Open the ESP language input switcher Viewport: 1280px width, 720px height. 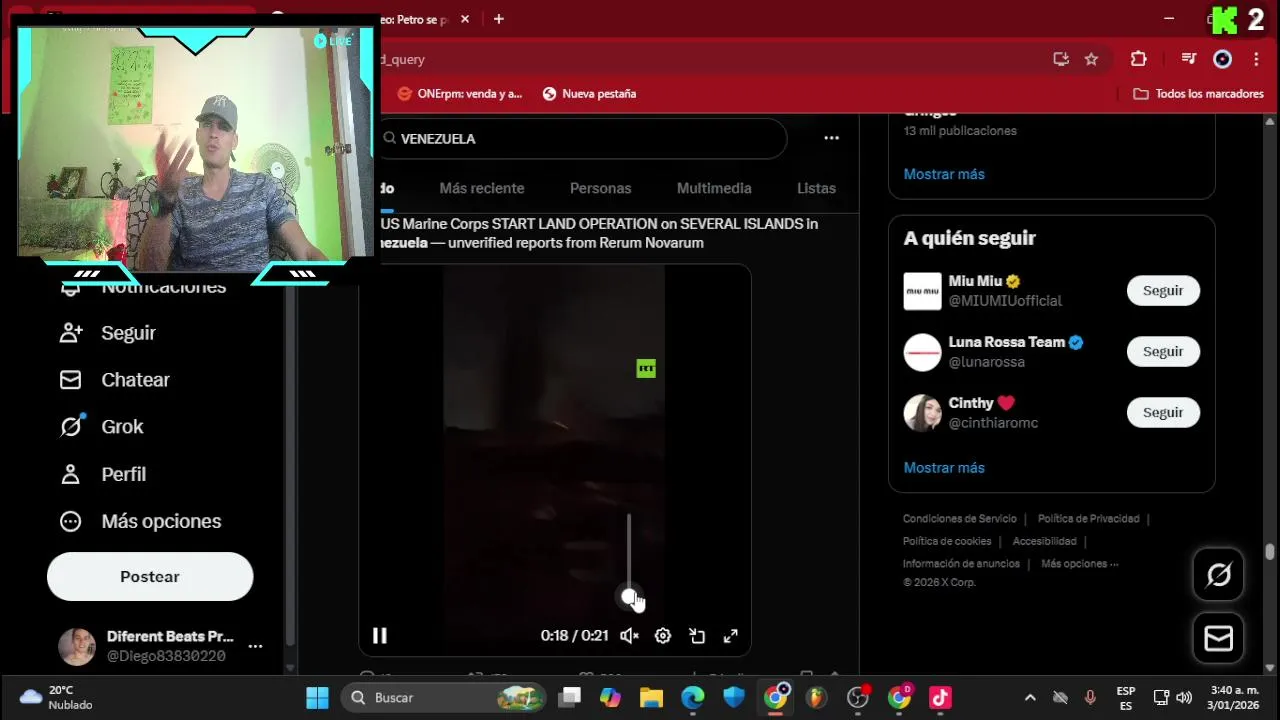click(1126, 697)
